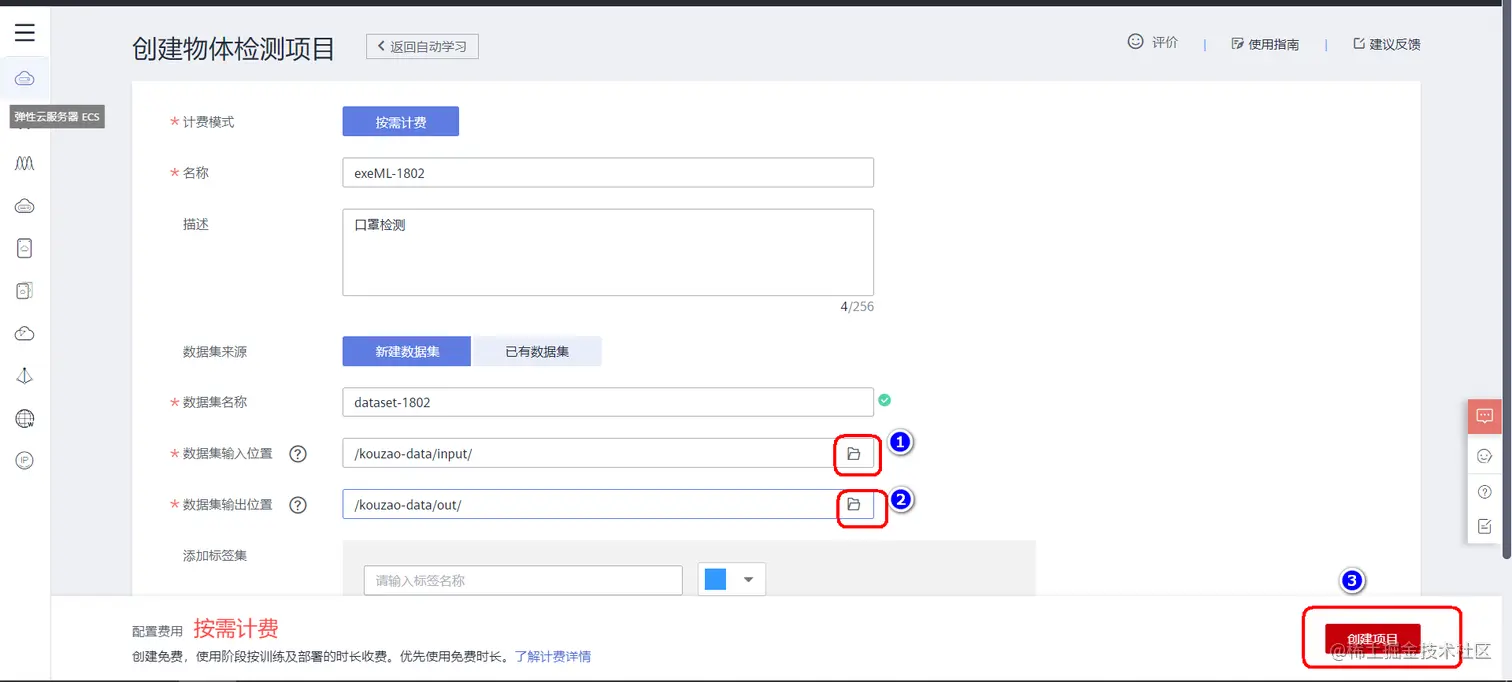Viewport: 1512px width, 682px height.
Task: Open the smiley rating floating icon
Action: pyautogui.click(x=1484, y=456)
